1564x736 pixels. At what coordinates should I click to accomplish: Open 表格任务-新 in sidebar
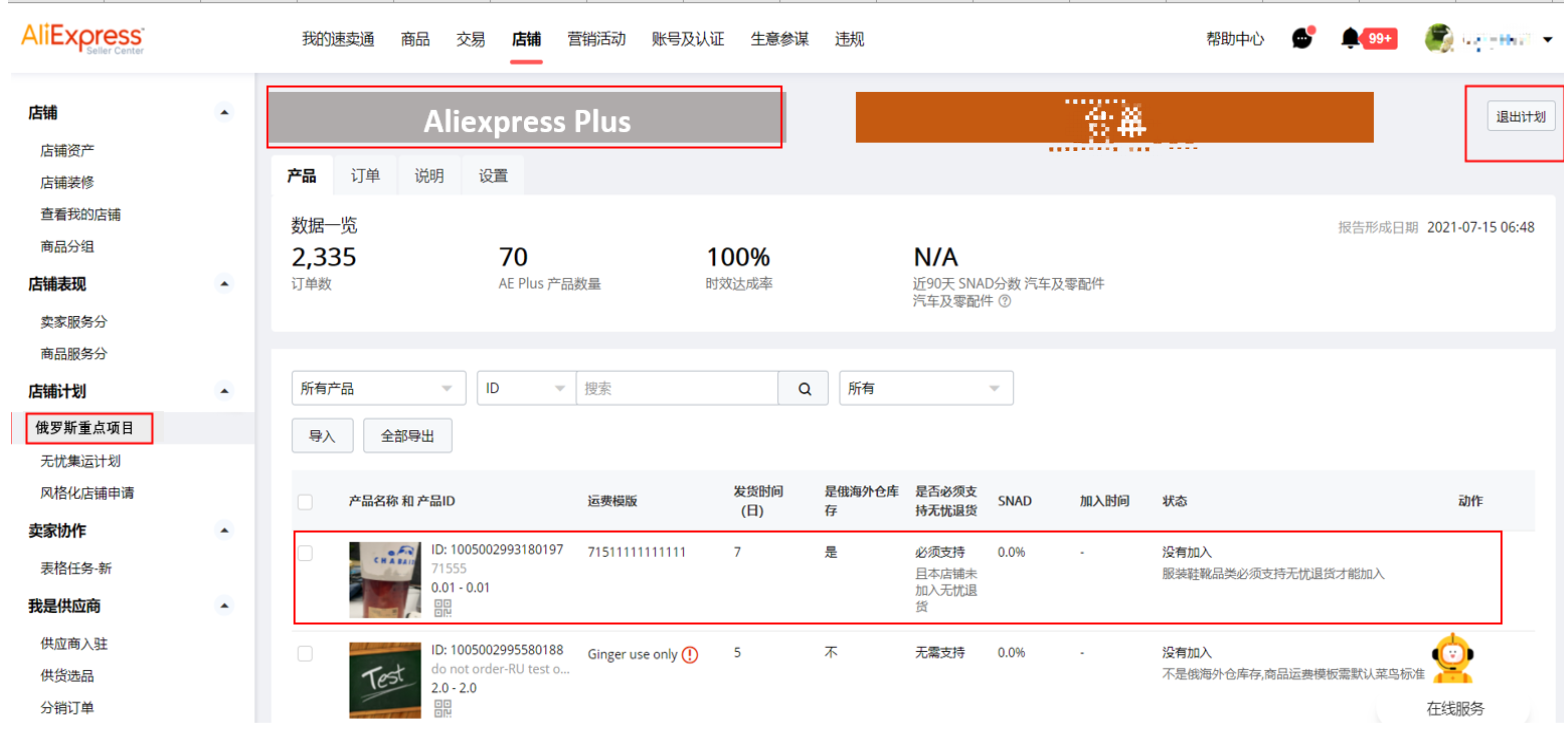pos(76,568)
